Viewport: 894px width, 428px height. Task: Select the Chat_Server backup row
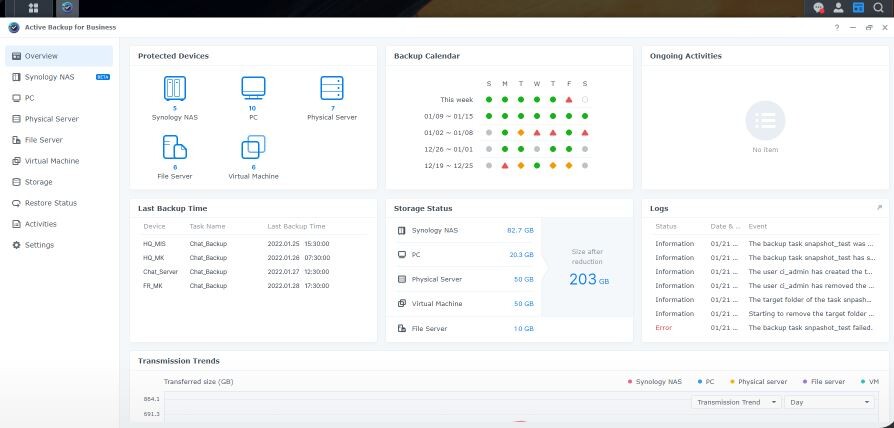point(253,272)
